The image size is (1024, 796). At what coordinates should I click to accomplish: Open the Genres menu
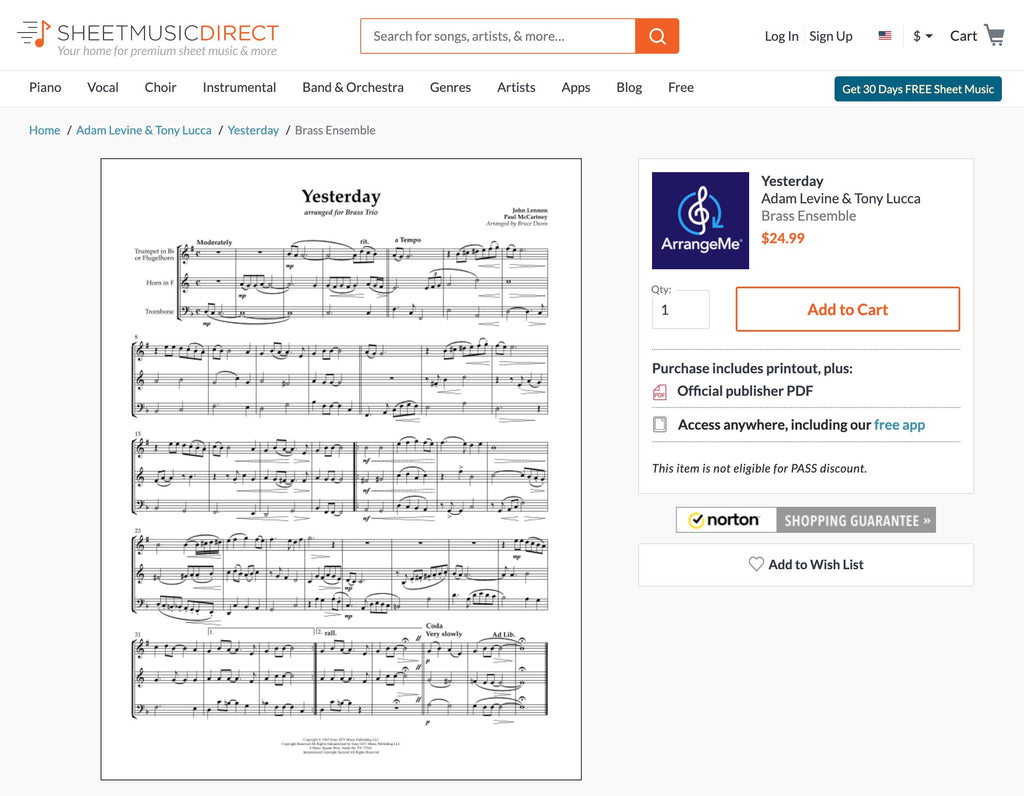point(450,87)
